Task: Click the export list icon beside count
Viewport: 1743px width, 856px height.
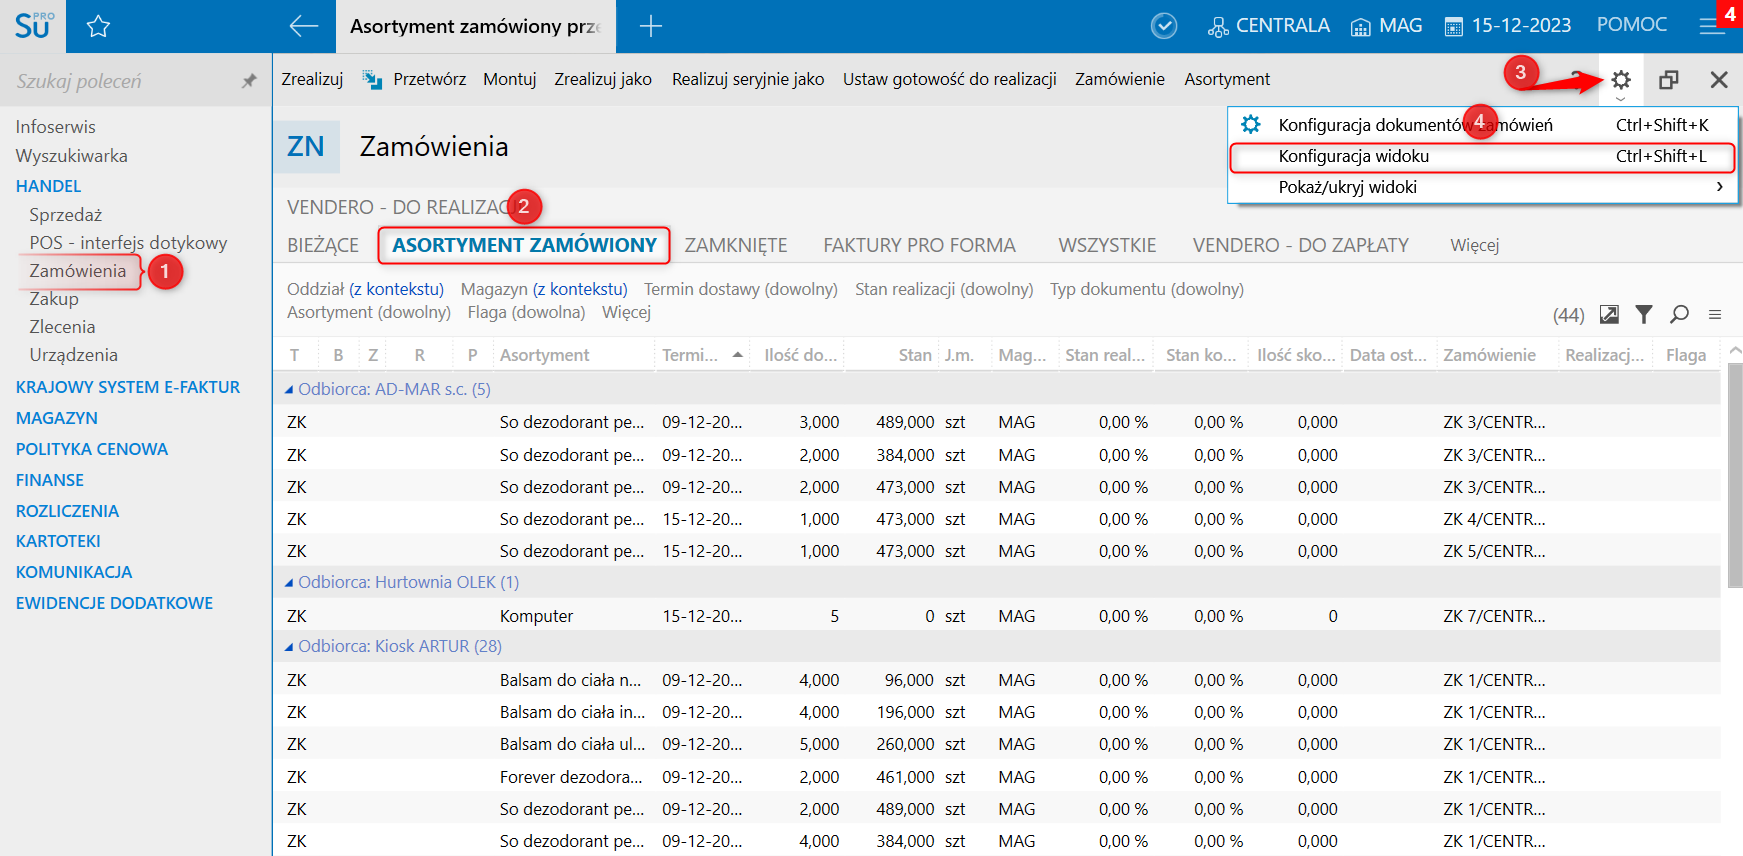Action: click(1609, 314)
